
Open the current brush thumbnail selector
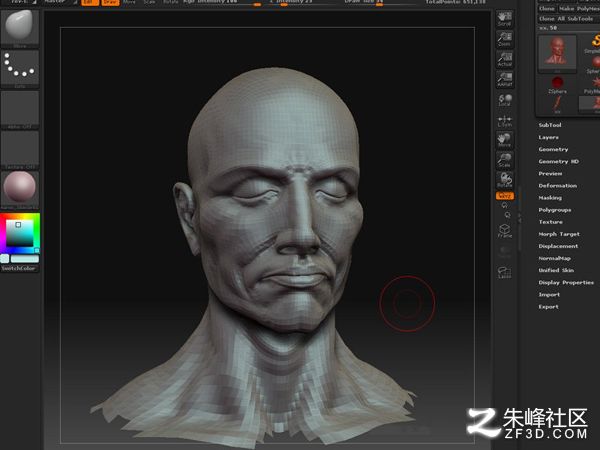pos(20,28)
